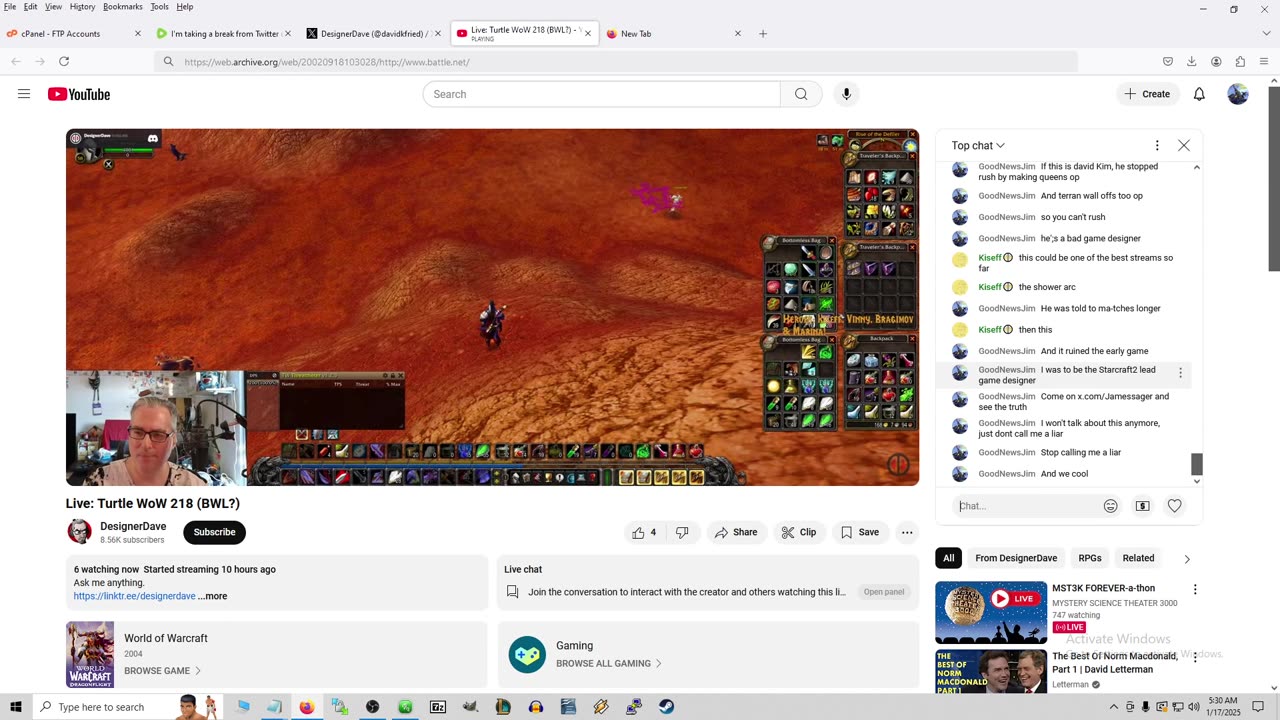Switch to DesignerDave Twitter tab
This screenshot has height=720, width=1280.
click(x=373, y=33)
